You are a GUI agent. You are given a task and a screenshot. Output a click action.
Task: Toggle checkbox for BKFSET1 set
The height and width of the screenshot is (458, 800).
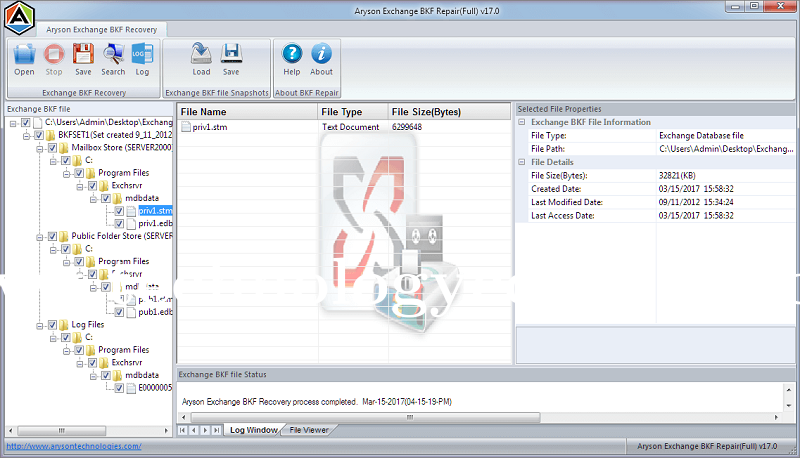pyautogui.click(x=39, y=135)
